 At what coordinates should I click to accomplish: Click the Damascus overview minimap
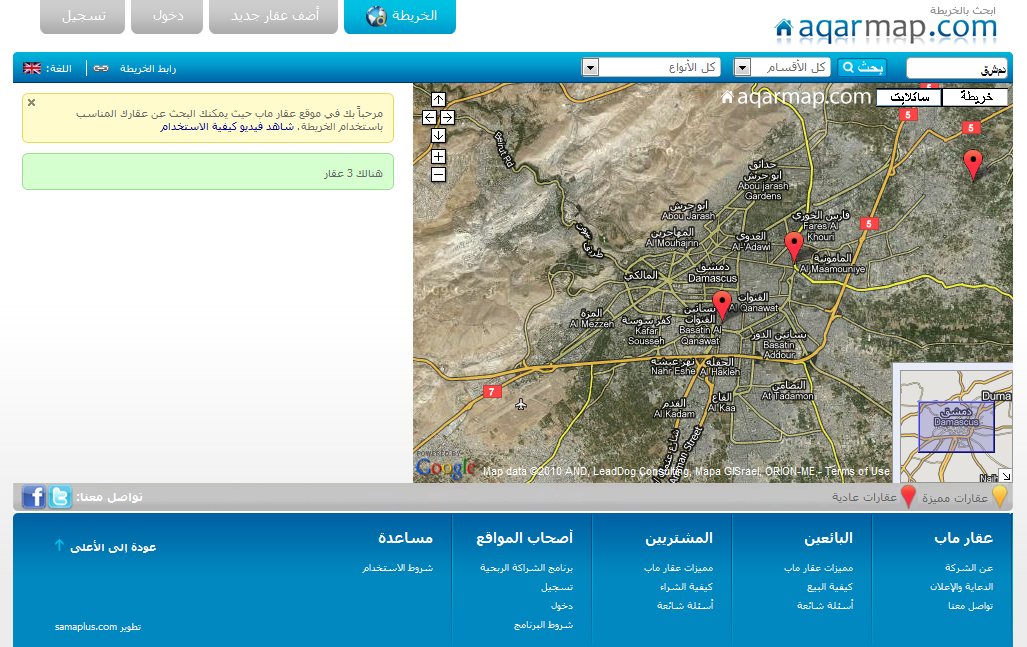coord(956,426)
